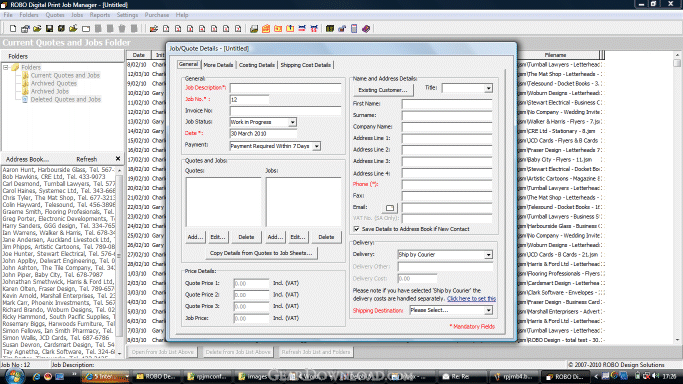Image resolution: width=683 pixels, height=384 pixels.
Task: Open the Jobs menu
Action: [77, 15]
